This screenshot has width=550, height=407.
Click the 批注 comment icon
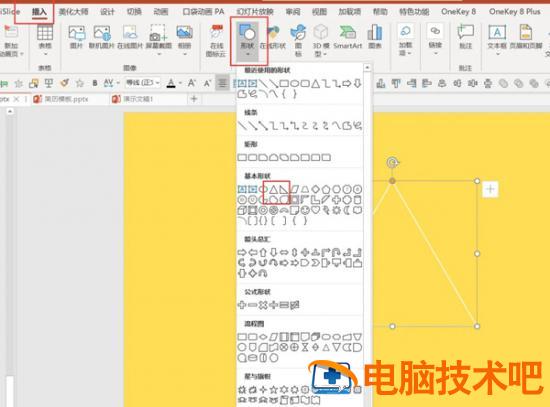point(465,37)
